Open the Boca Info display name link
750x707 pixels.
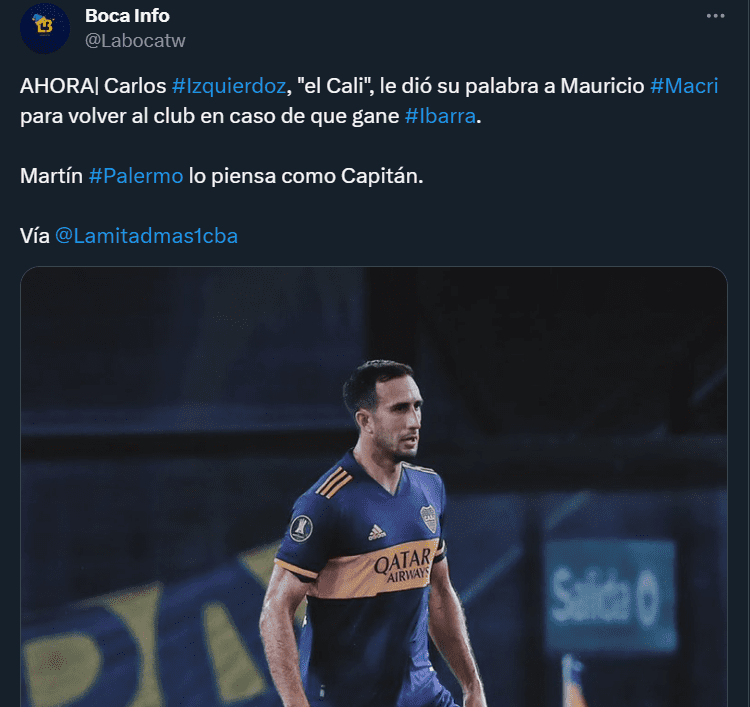coord(127,16)
